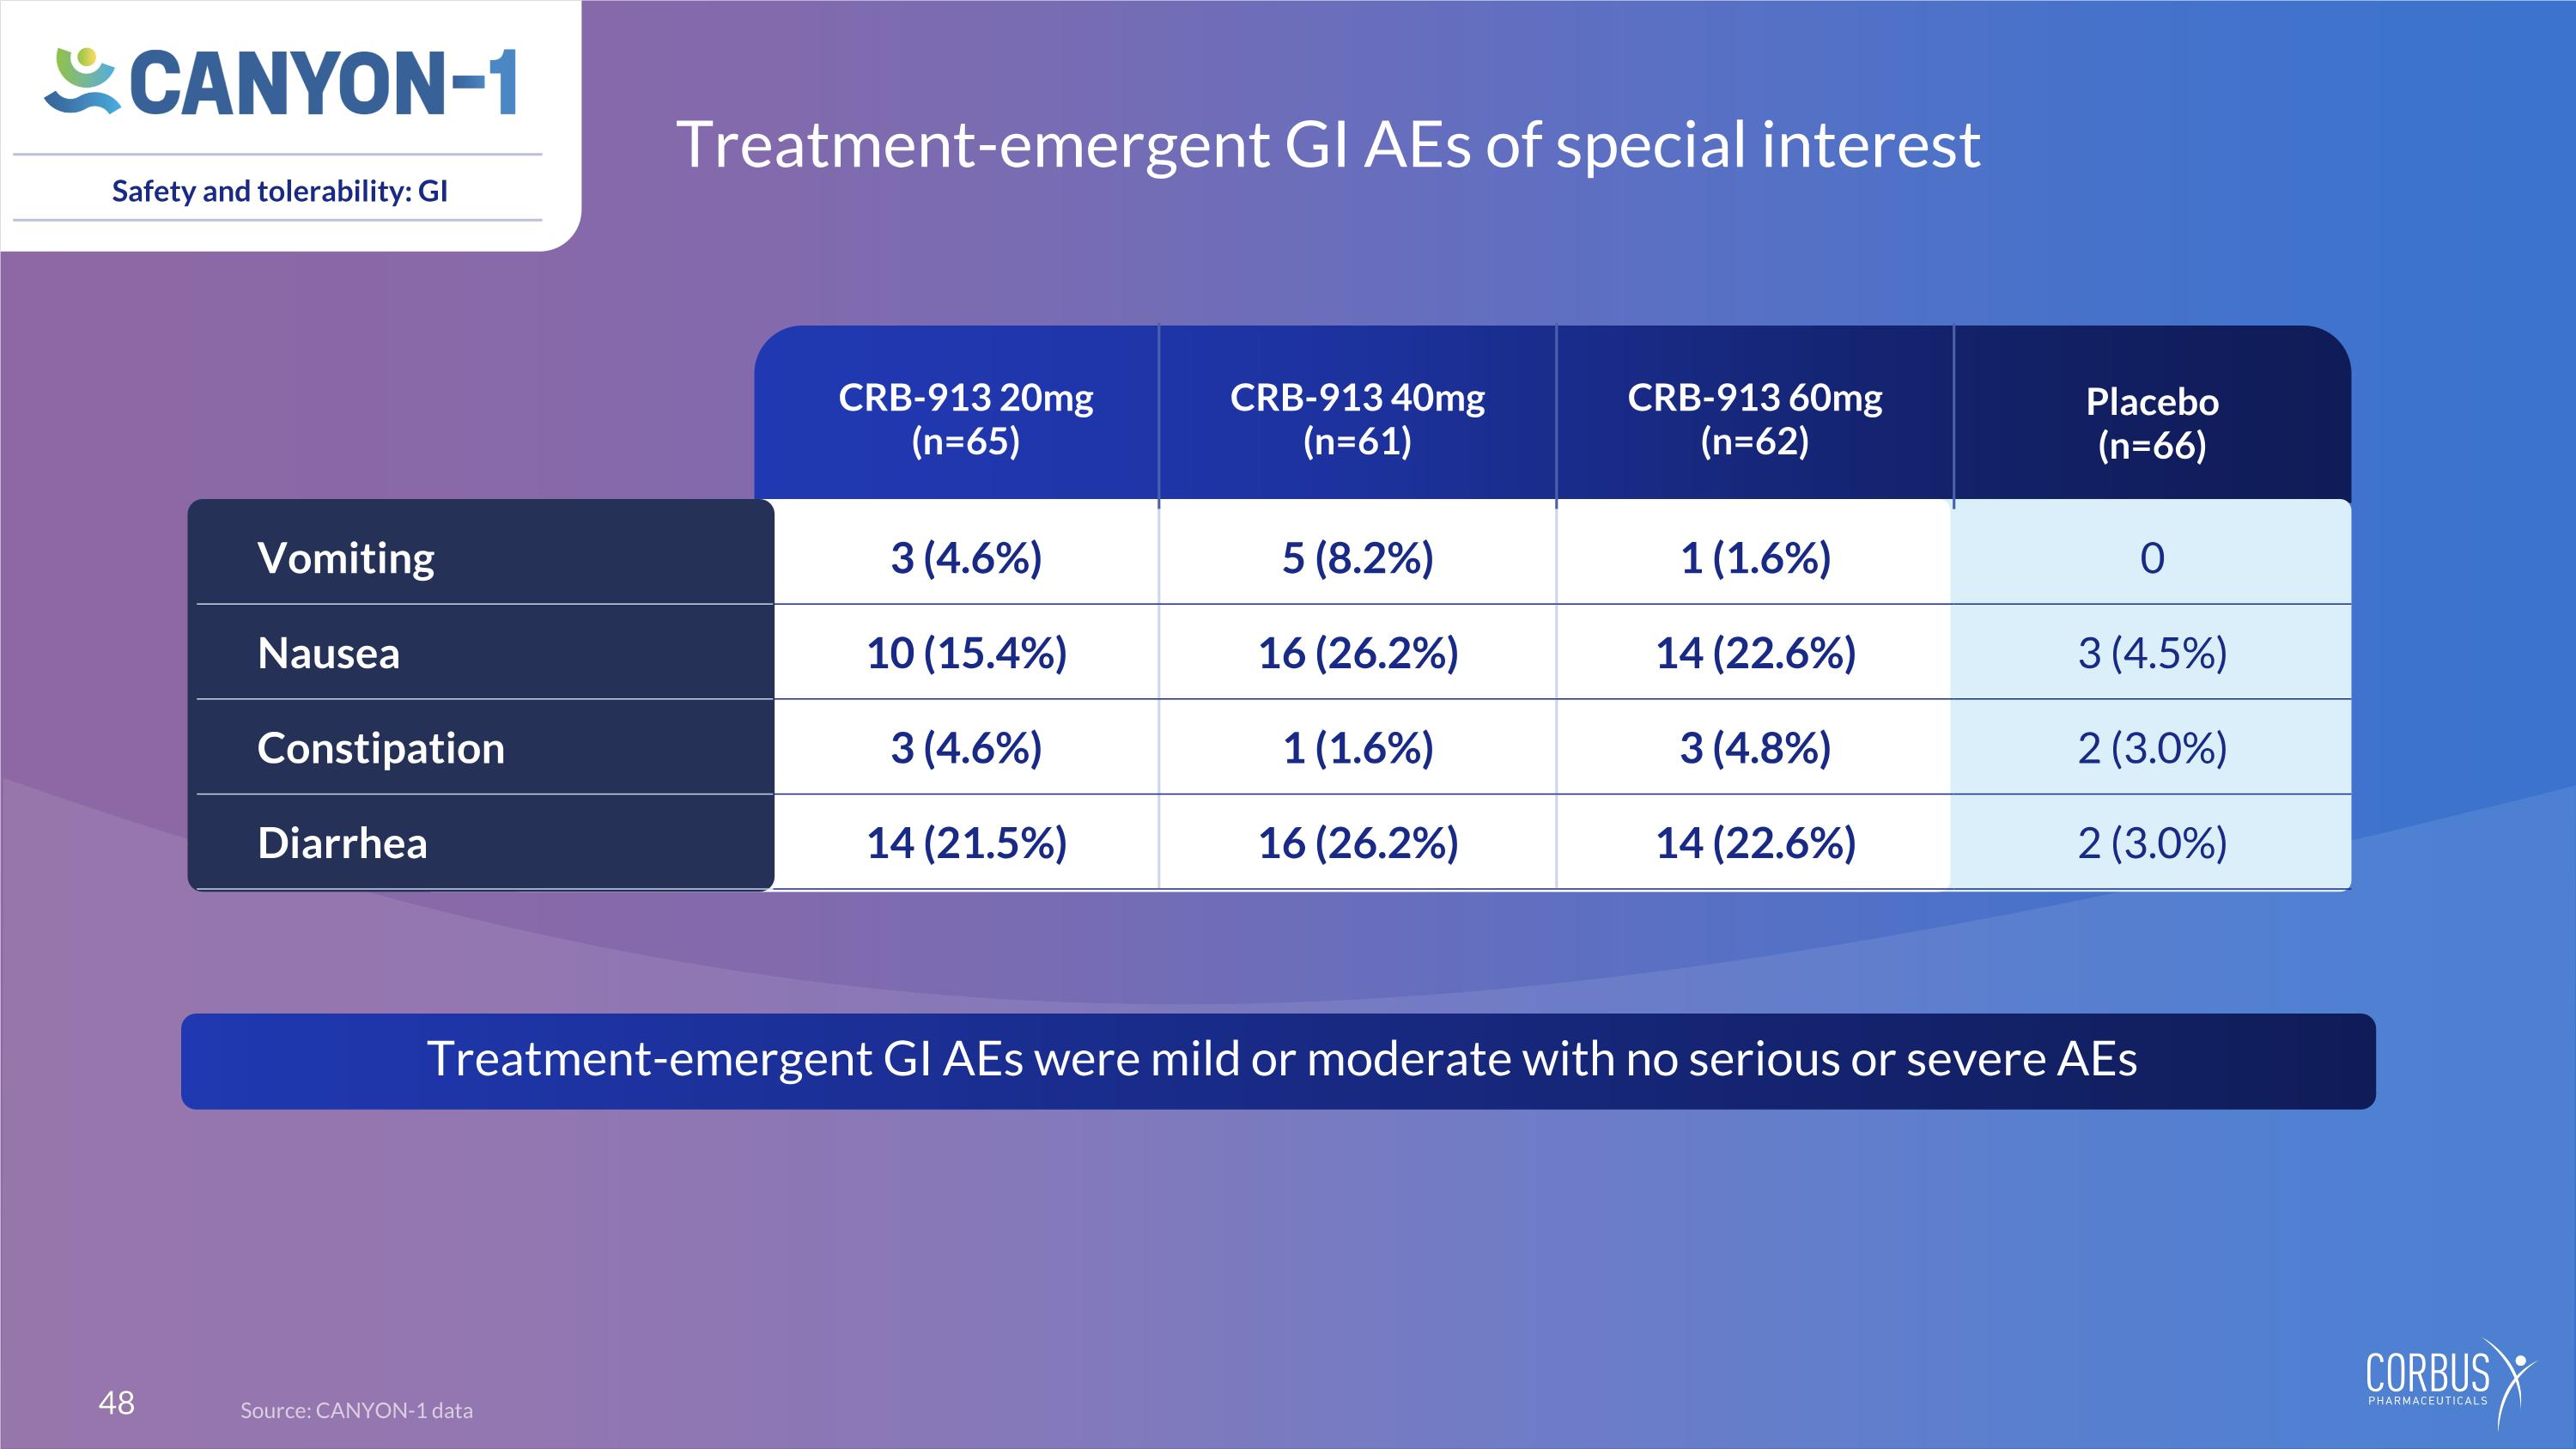This screenshot has width=2576, height=1449.
Task: Click the slide title about GI AEs
Action: (1328, 145)
